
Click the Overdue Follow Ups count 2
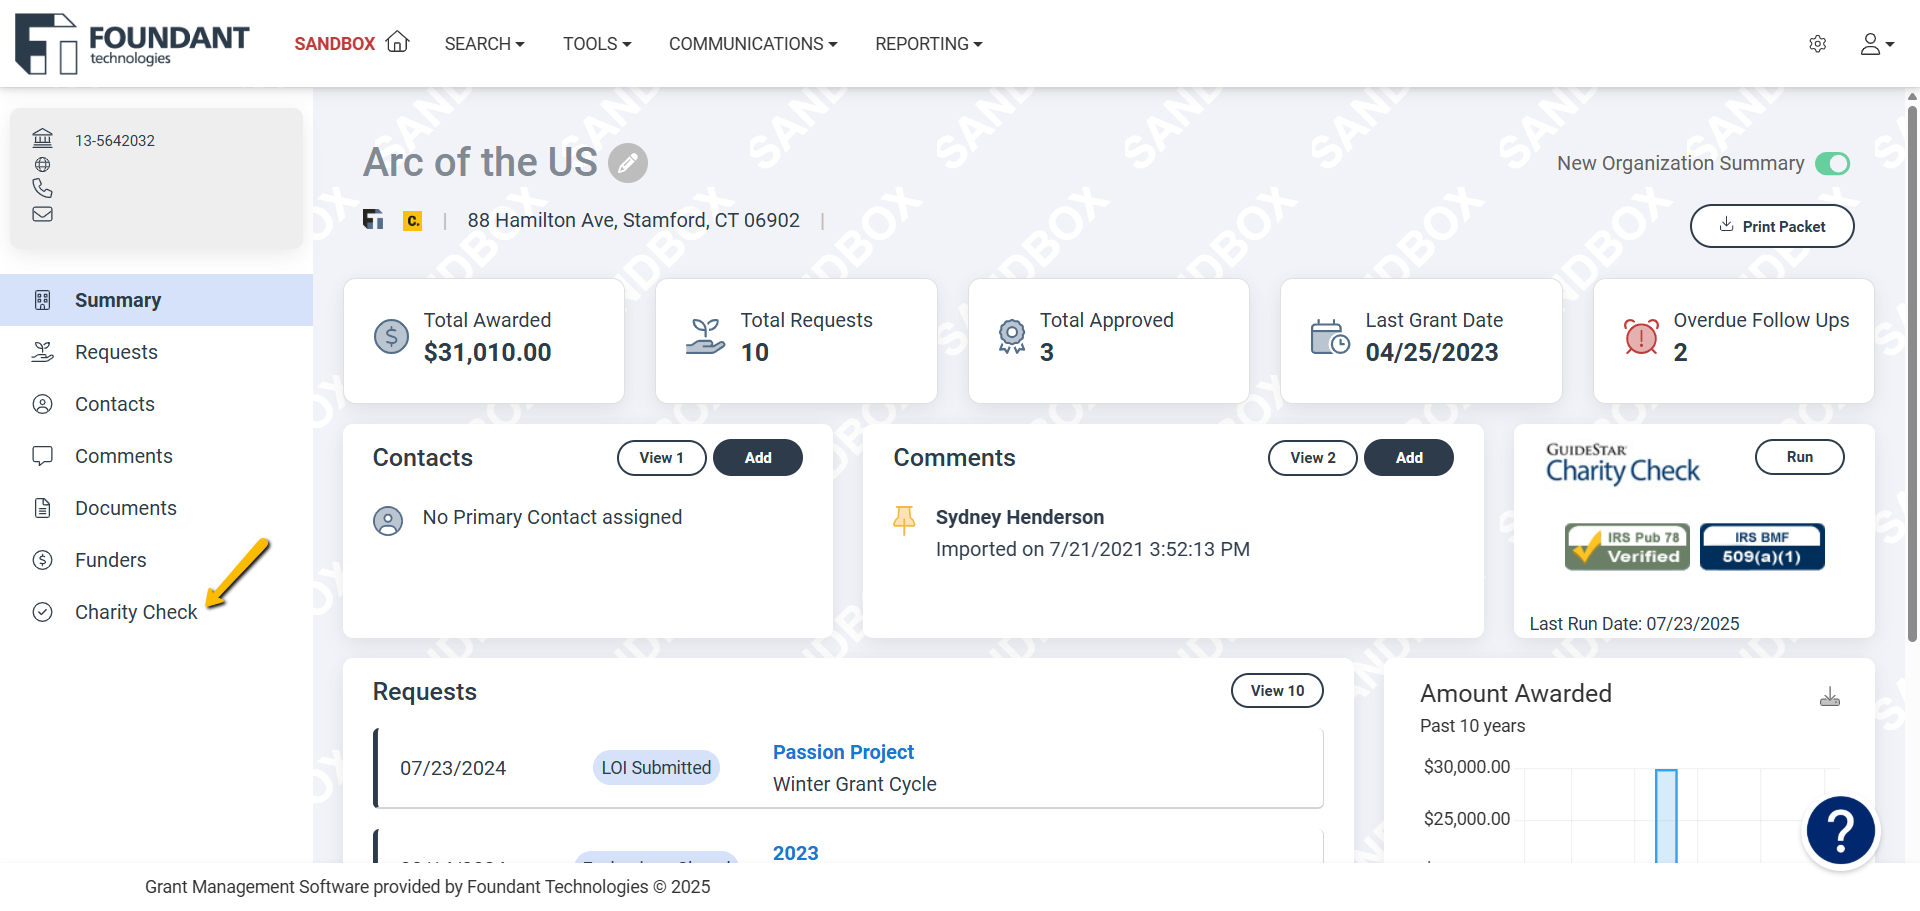tap(1680, 352)
